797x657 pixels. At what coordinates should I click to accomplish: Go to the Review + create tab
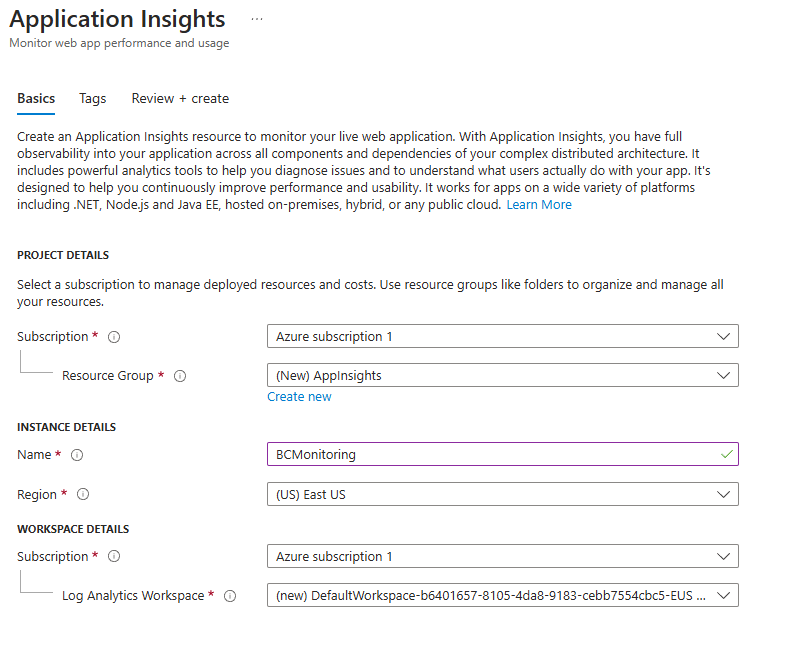click(180, 99)
